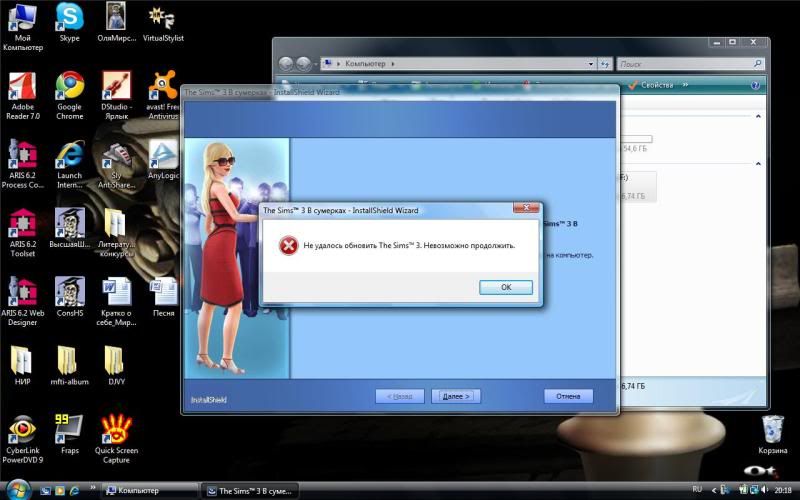Click OK in the Sims 3 error dialog
The image size is (800, 500).
(x=506, y=287)
